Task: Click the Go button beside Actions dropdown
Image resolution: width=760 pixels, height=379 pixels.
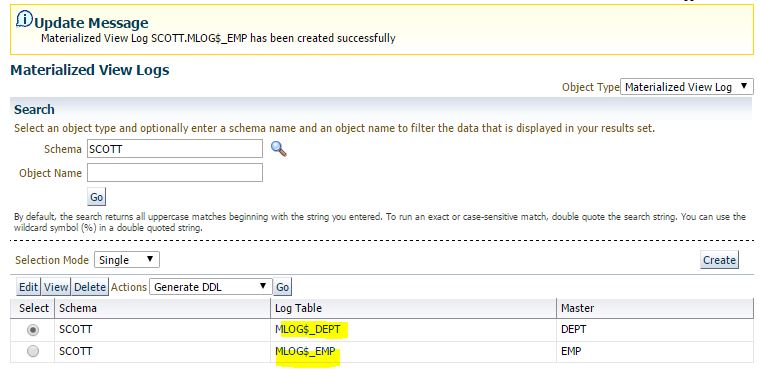Action: click(x=283, y=287)
